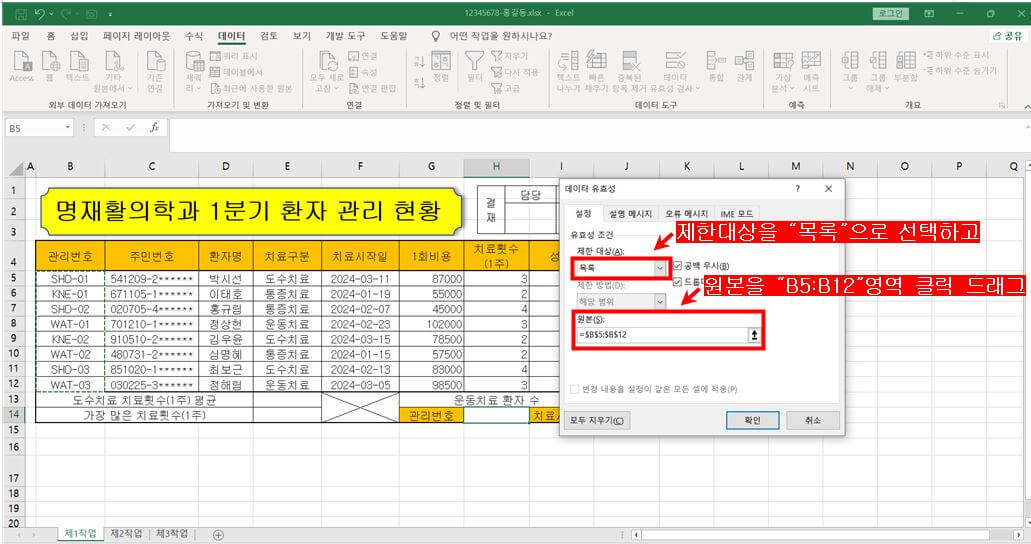Collapse the ribbon with chevron arrow

1026,106
